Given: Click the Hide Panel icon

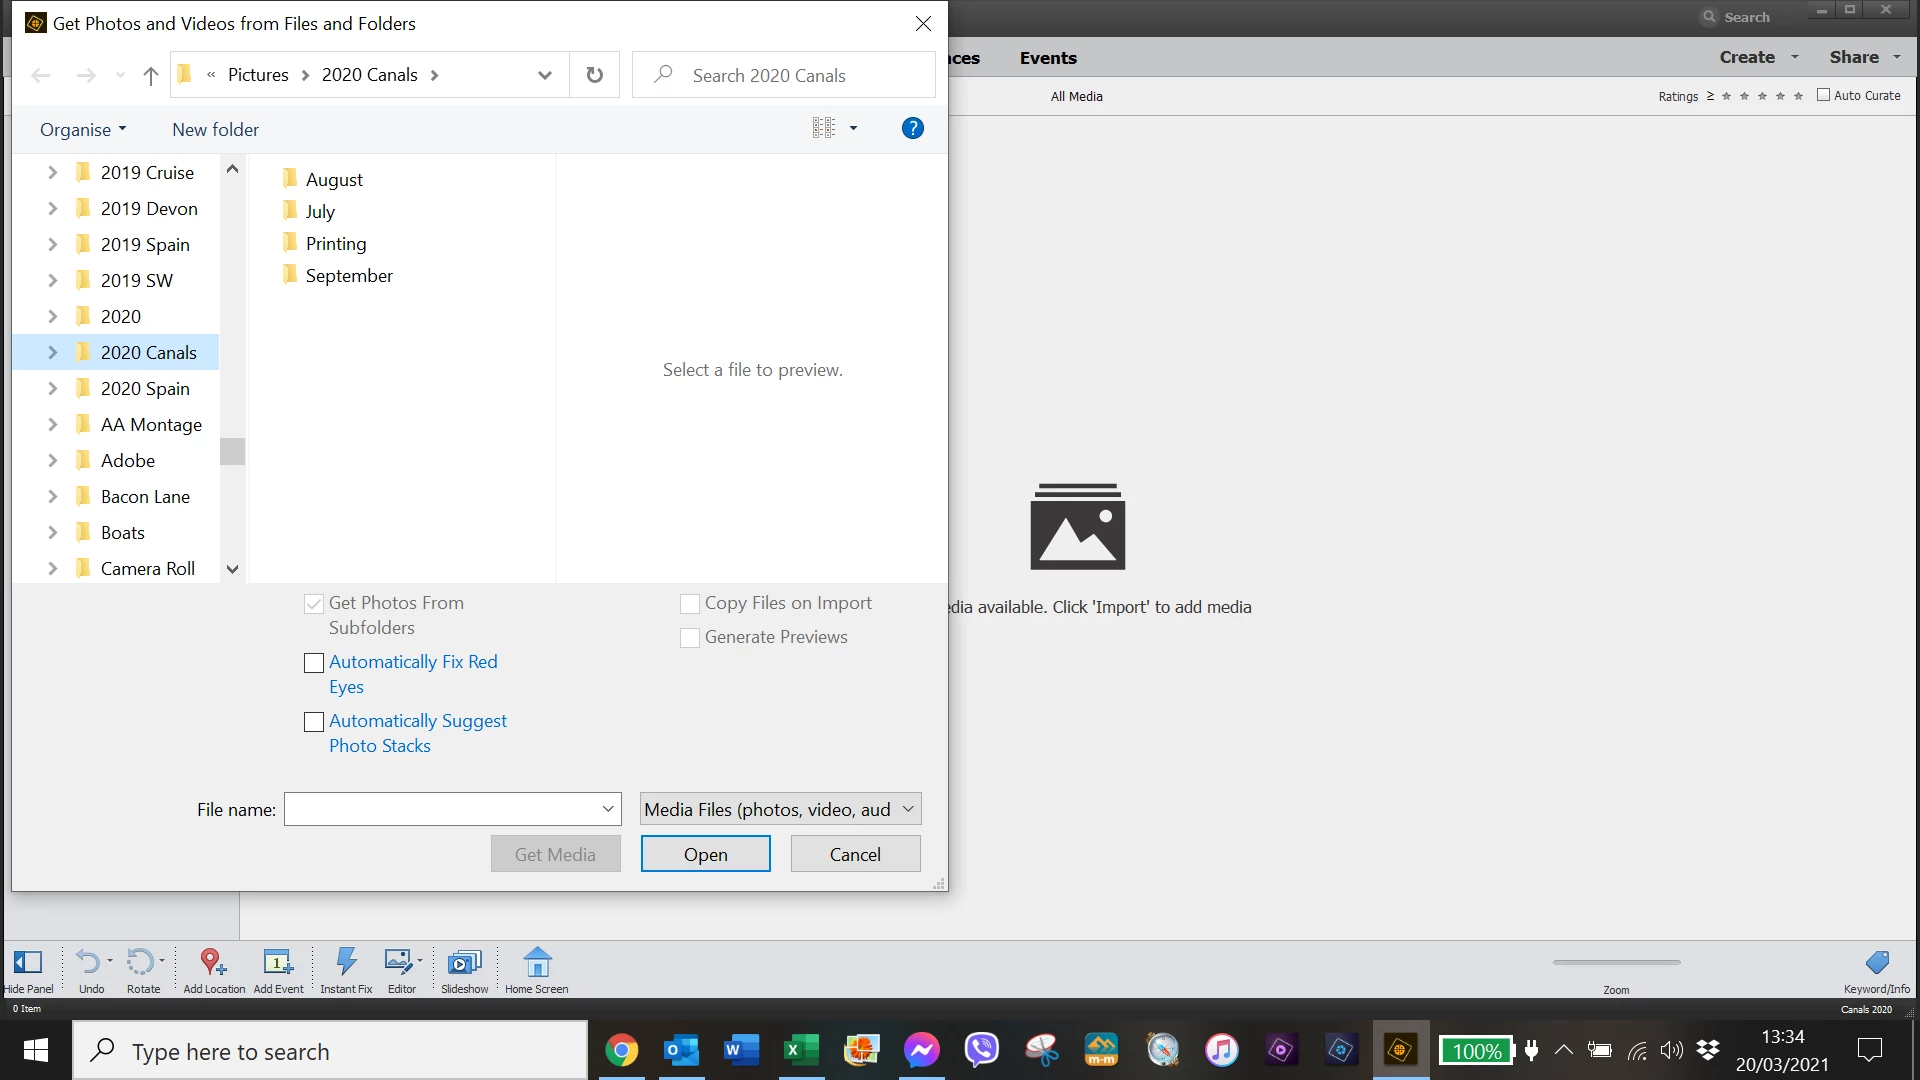Looking at the screenshot, I should pos(28,962).
